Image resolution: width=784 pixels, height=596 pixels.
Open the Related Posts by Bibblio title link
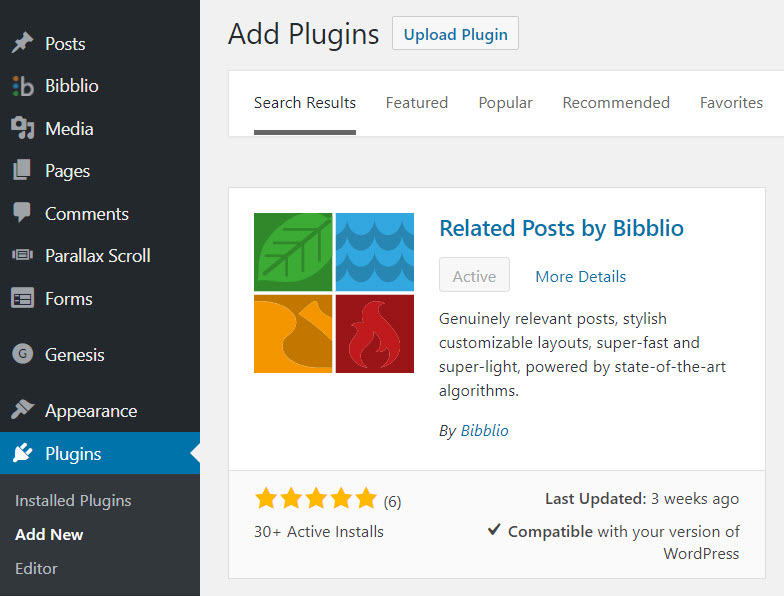pyautogui.click(x=561, y=228)
